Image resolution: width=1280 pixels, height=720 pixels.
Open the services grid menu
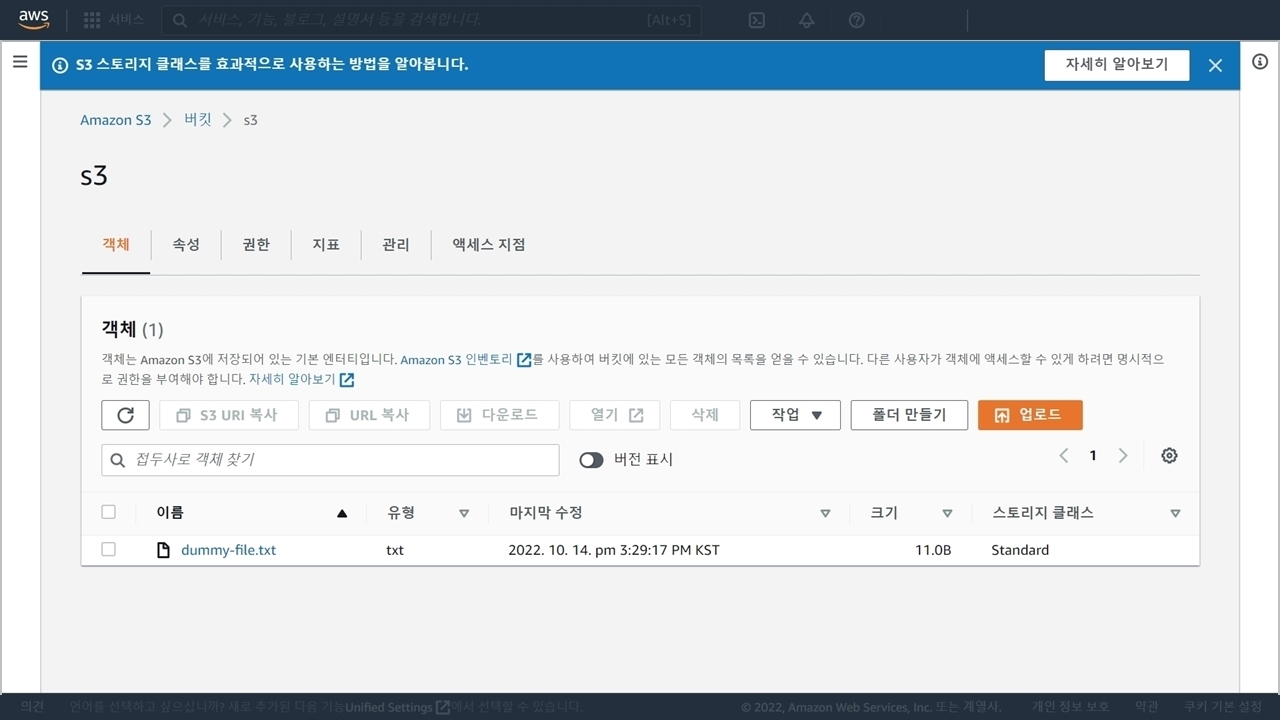tap(92, 20)
